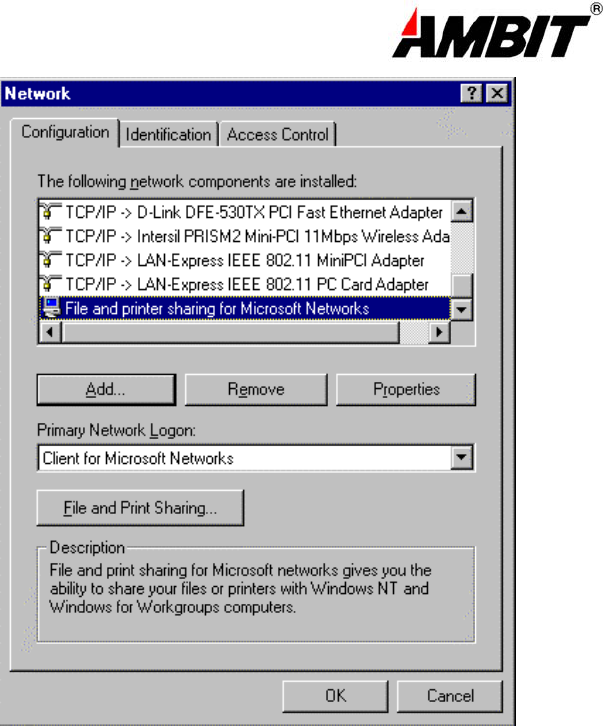Open Properties for the selected component
This screenshot has width=604, height=726.
[x=406, y=390]
